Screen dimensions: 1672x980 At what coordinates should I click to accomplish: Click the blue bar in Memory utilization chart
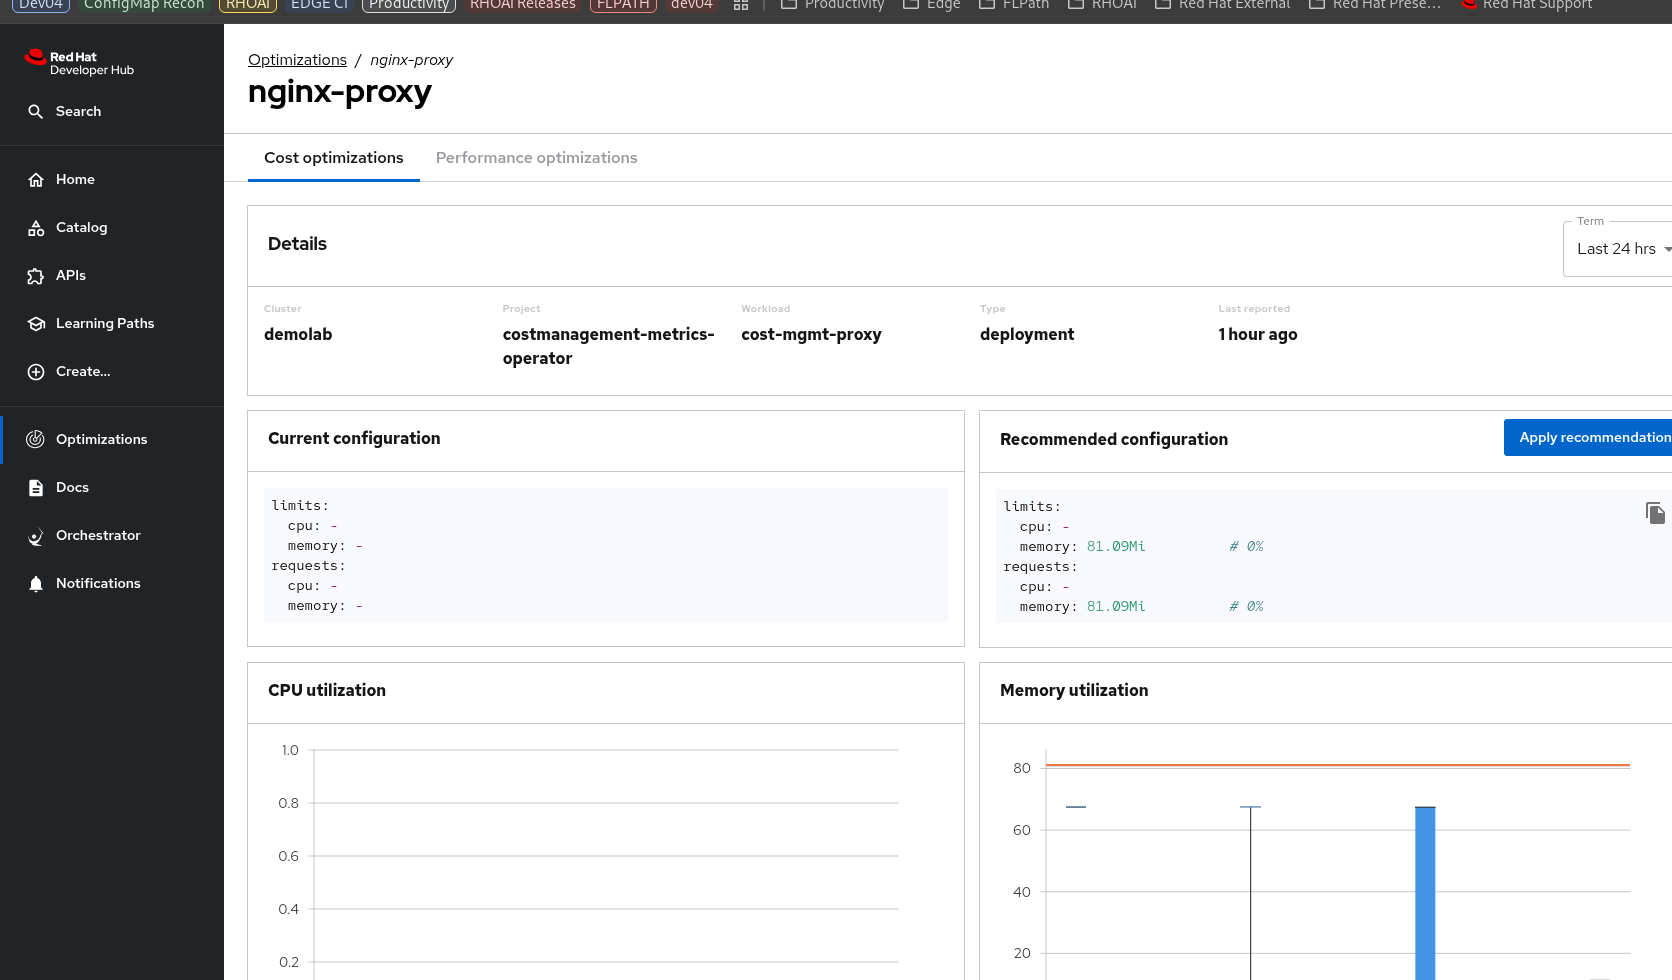coord(1425,890)
